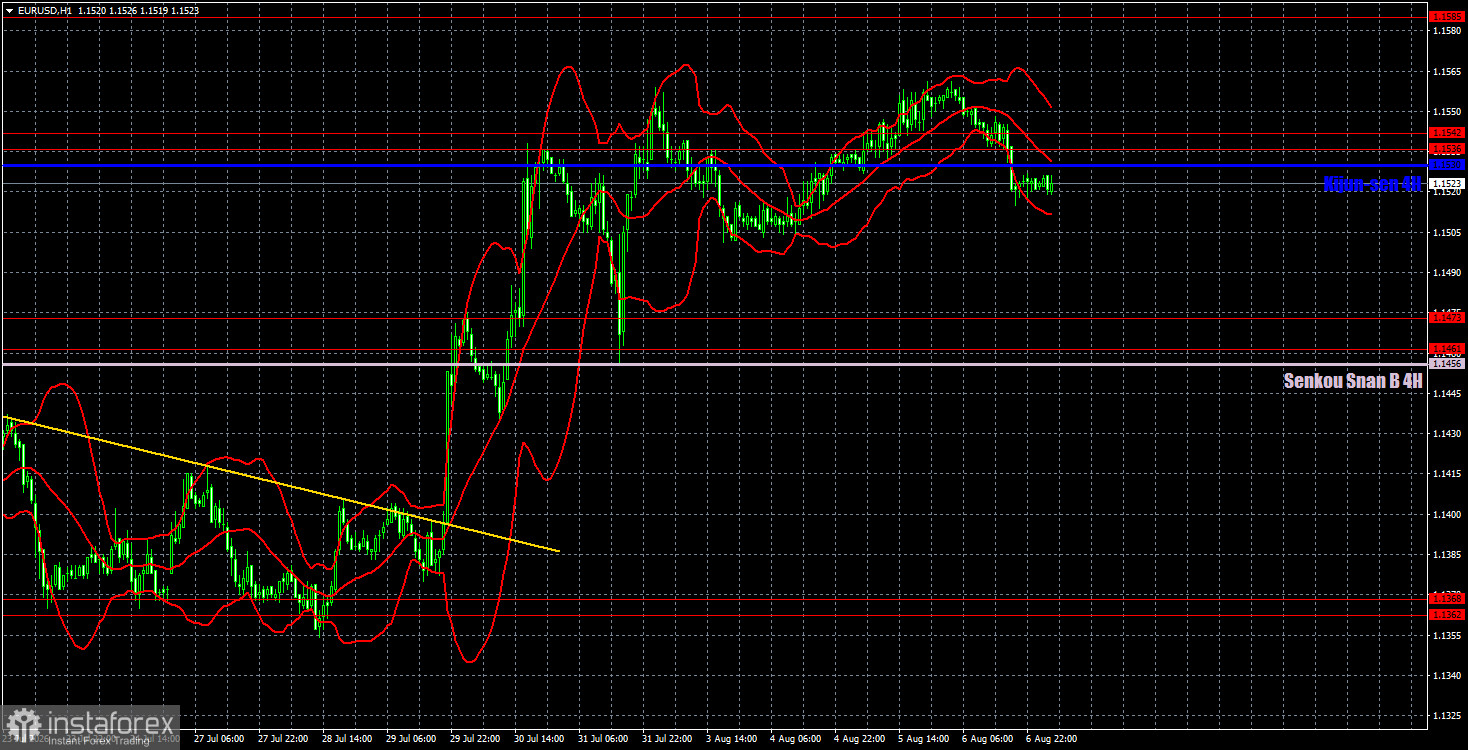This screenshot has width=1468, height=750.
Task: Click the 31 Jul 06:00 time label
Action: [x=602, y=739]
